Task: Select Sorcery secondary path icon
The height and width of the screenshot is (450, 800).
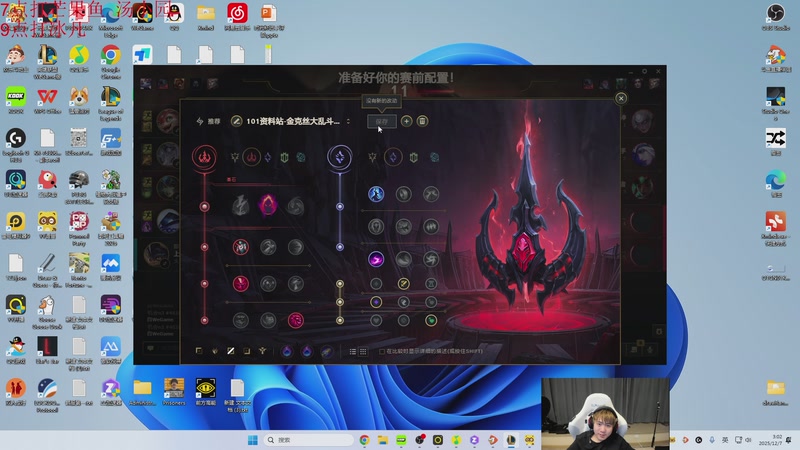Action: [x=393, y=157]
